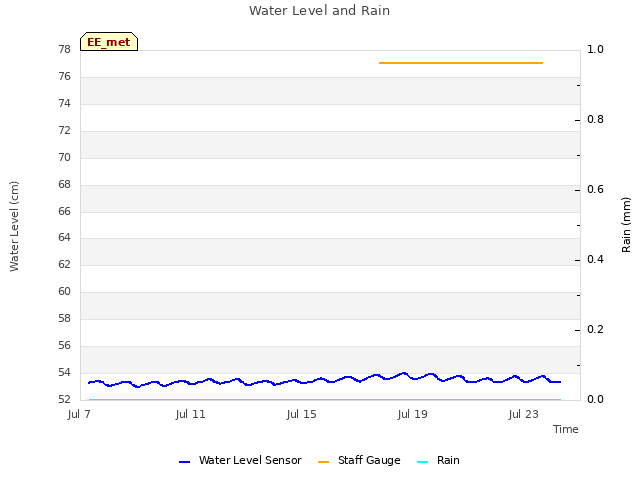Click the chart title Water Level and Rain
The width and height of the screenshot is (640, 480).
point(320,10)
